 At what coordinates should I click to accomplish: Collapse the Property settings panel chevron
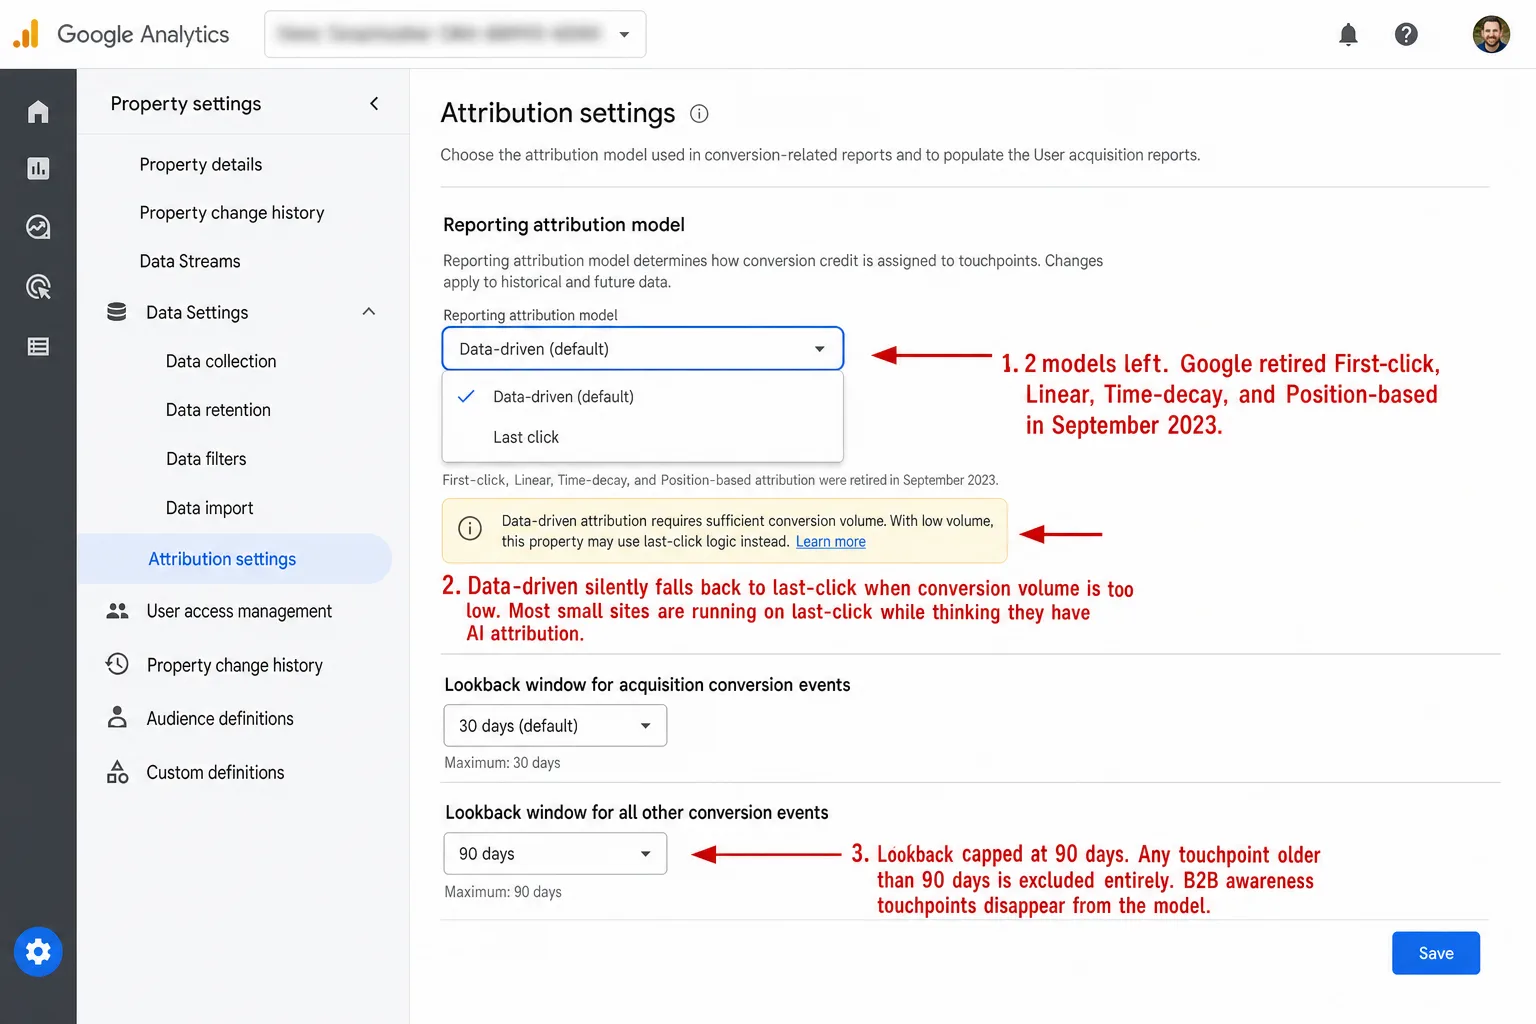coord(374,103)
